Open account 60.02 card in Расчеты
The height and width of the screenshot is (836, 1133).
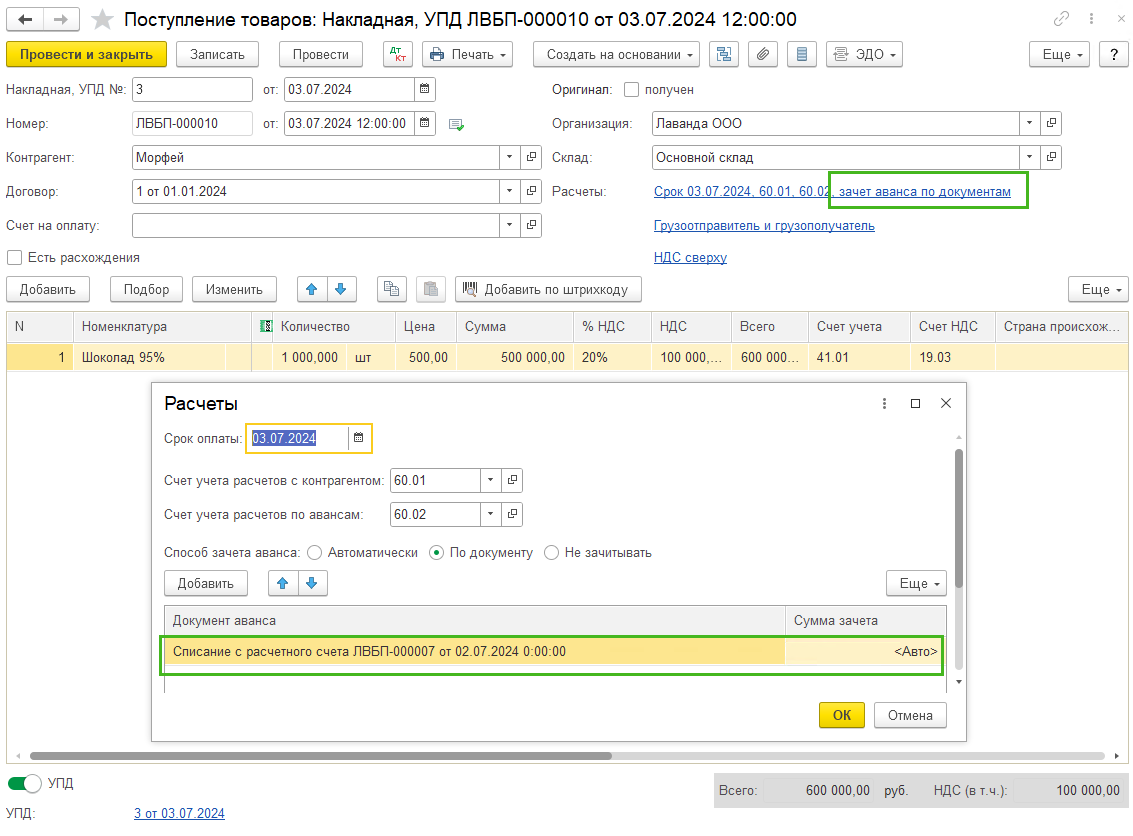click(x=512, y=514)
